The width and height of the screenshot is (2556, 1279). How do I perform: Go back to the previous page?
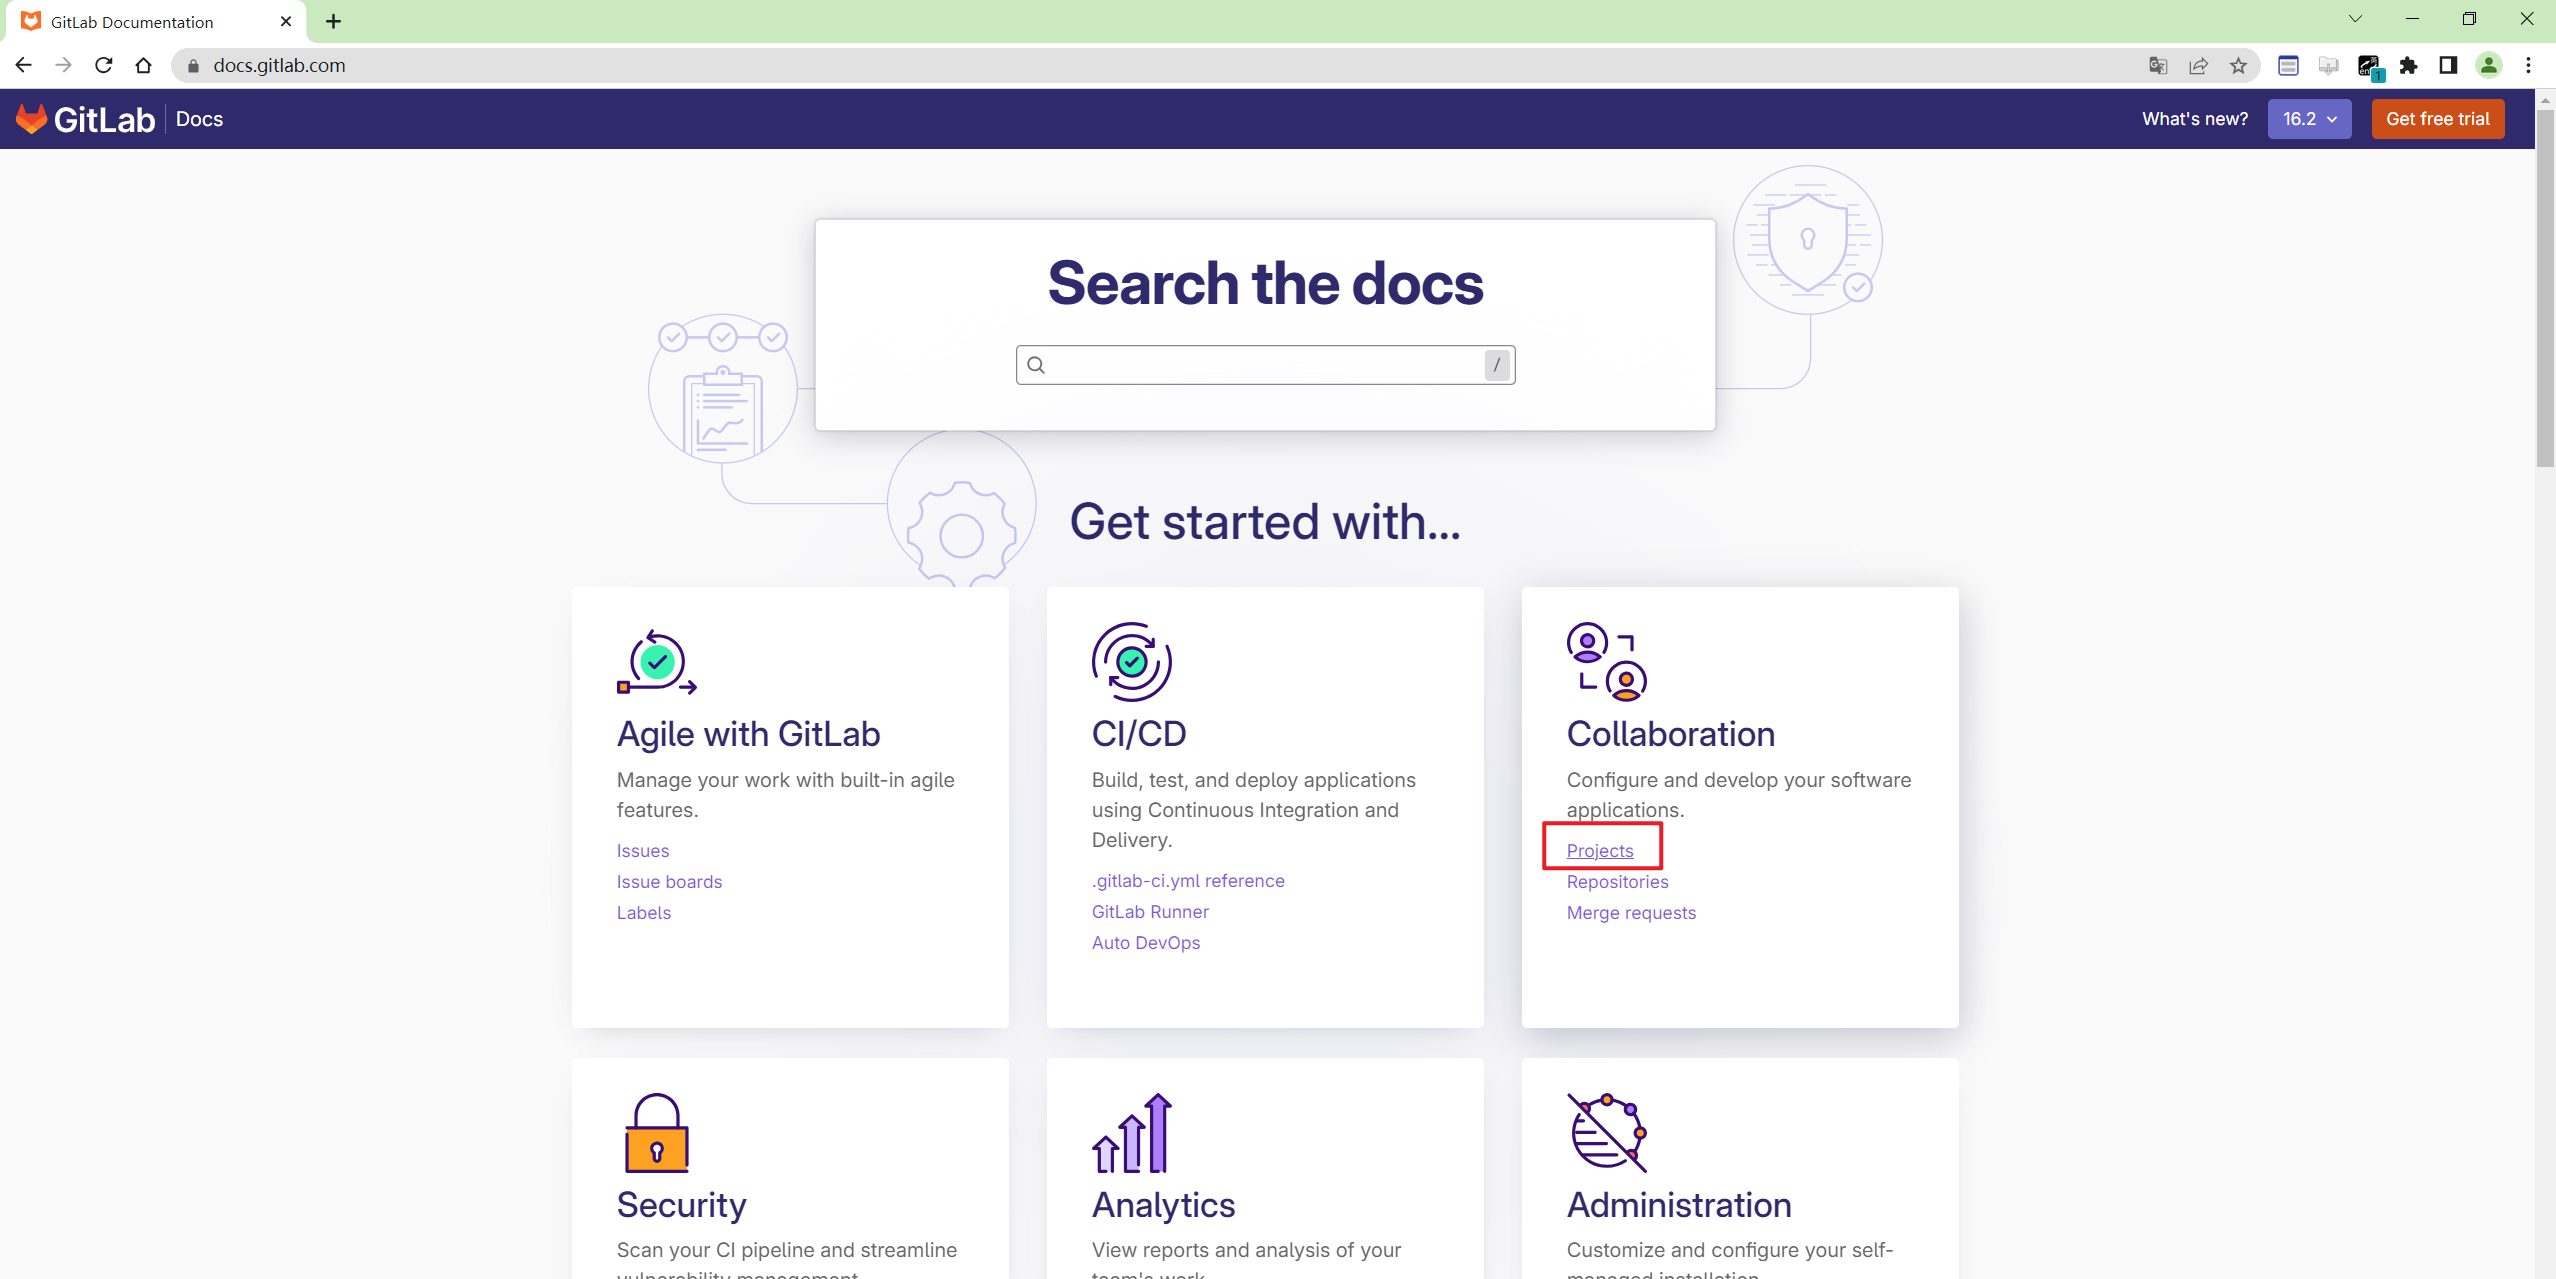point(24,65)
